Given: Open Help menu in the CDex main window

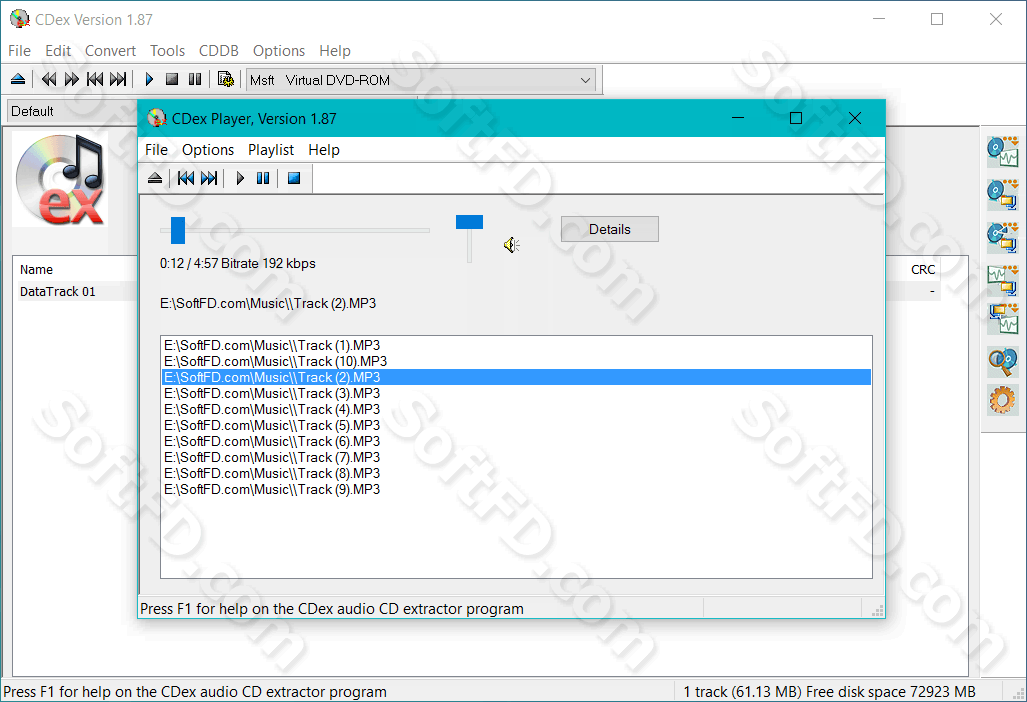Looking at the screenshot, I should coord(335,51).
